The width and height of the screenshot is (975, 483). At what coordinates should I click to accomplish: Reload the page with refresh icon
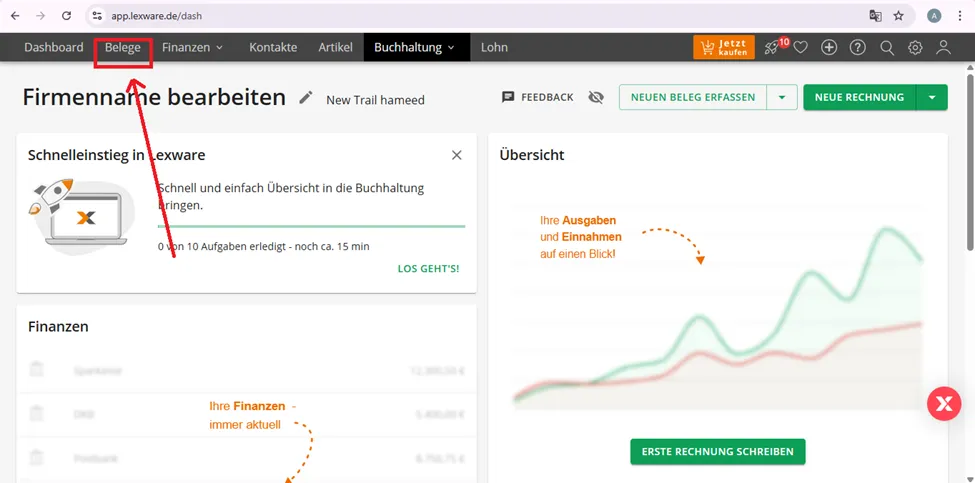(67, 16)
